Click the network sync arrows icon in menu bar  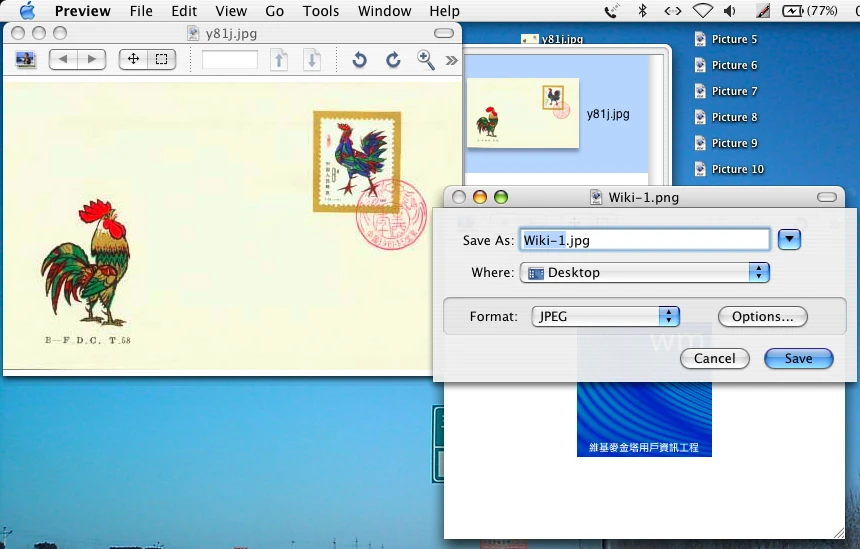tap(672, 10)
